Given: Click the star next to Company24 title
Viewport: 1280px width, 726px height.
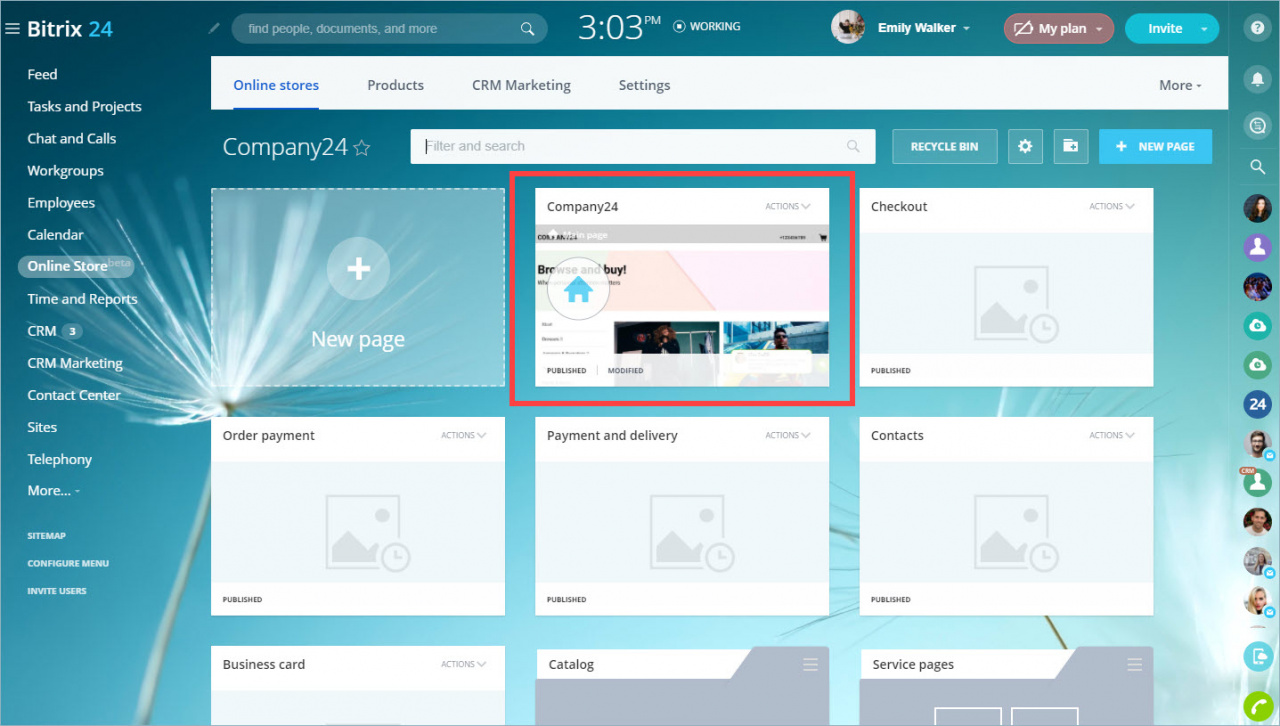Looking at the screenshot, I should (362, 148).
